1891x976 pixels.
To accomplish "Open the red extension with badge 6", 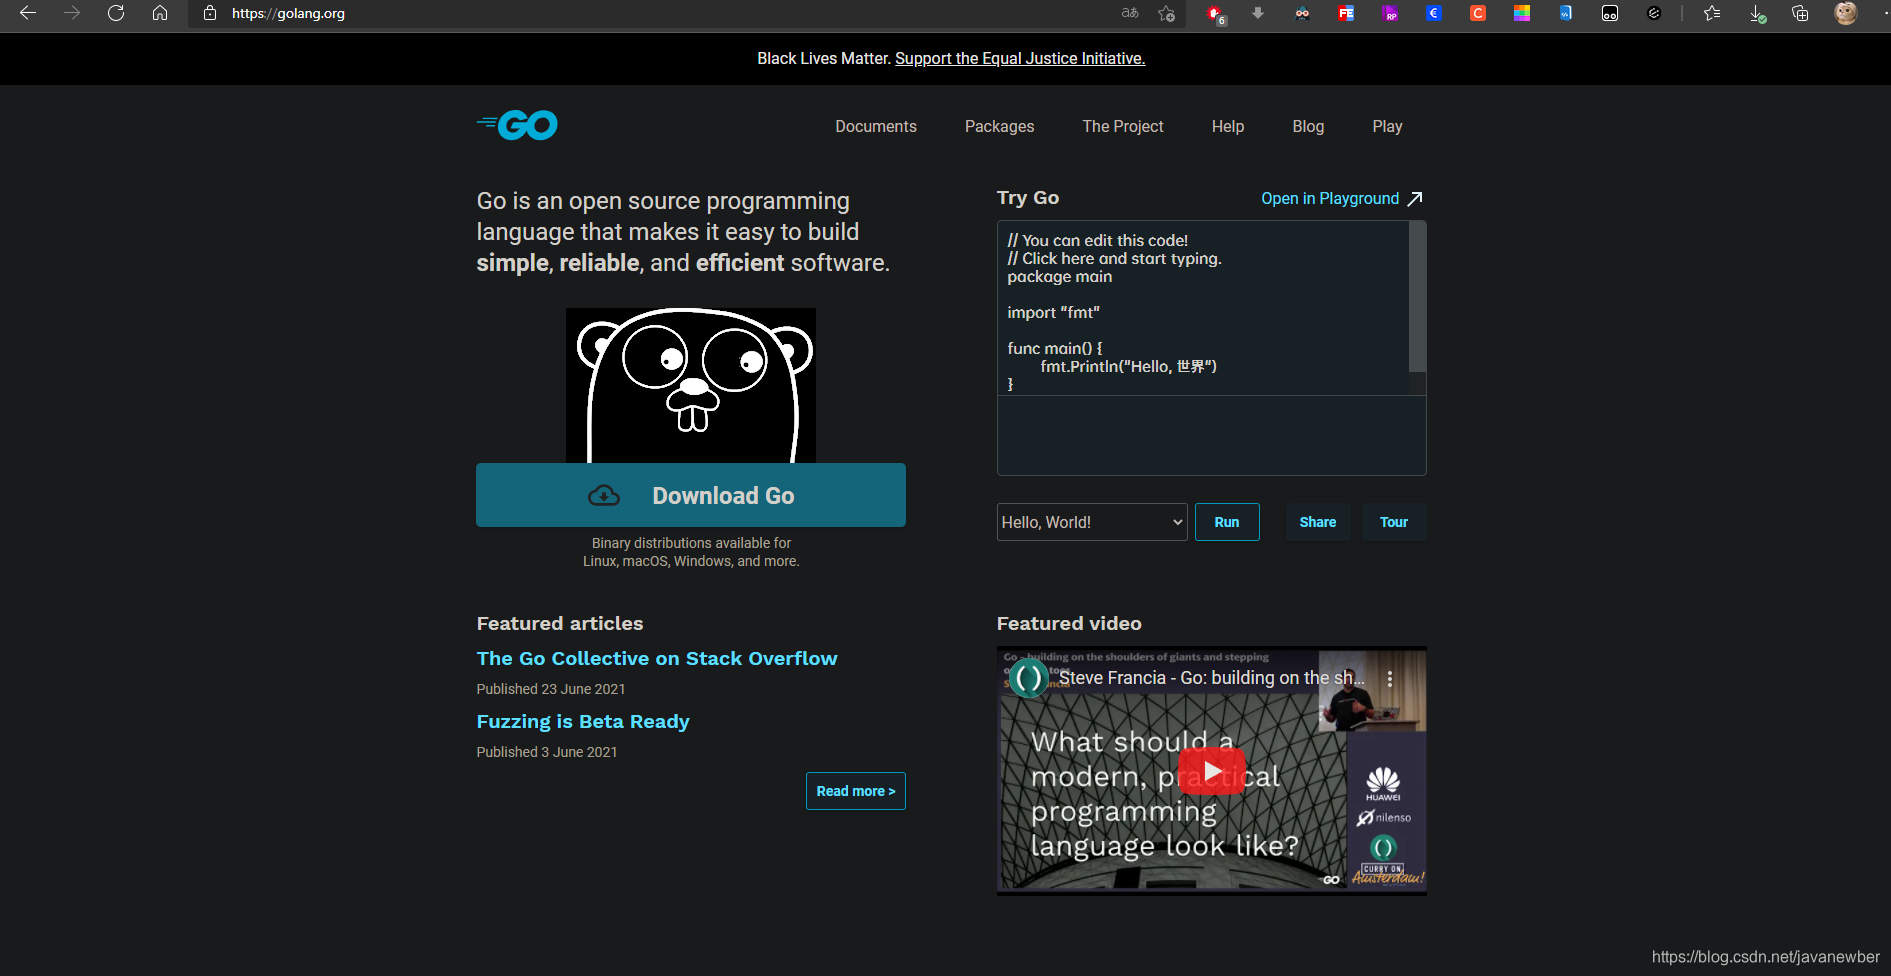I will 1215,14.
